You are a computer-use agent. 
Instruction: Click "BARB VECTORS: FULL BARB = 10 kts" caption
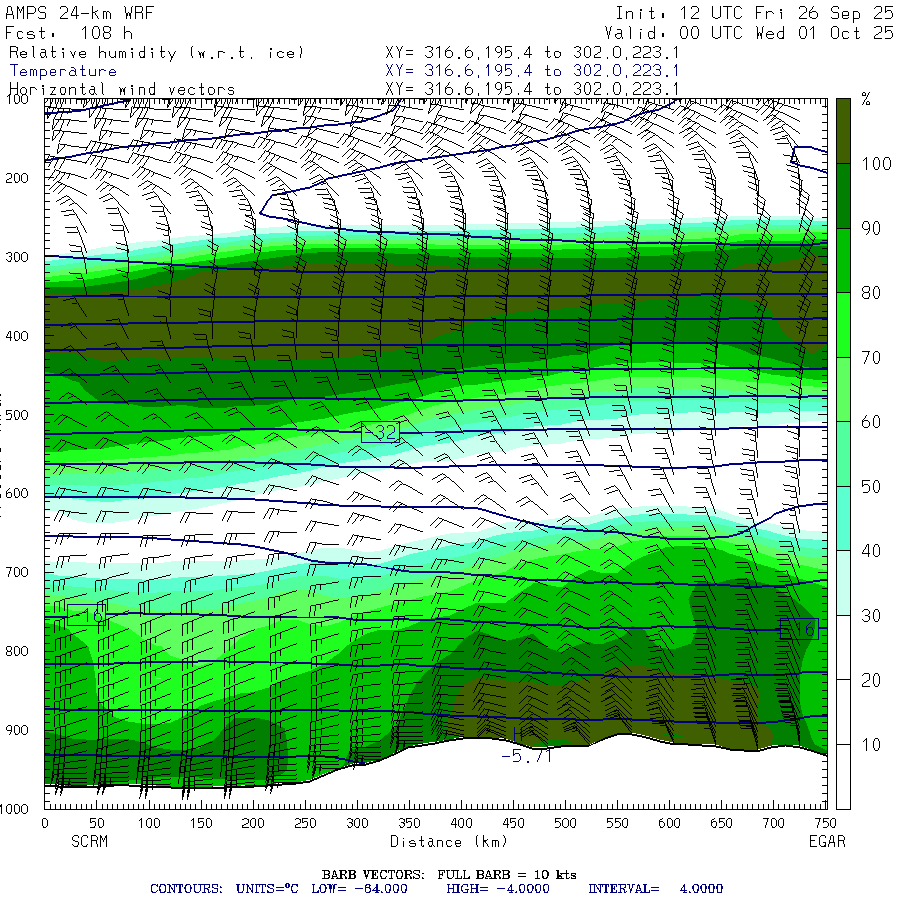pyautogui.click(x=449, y=875)
